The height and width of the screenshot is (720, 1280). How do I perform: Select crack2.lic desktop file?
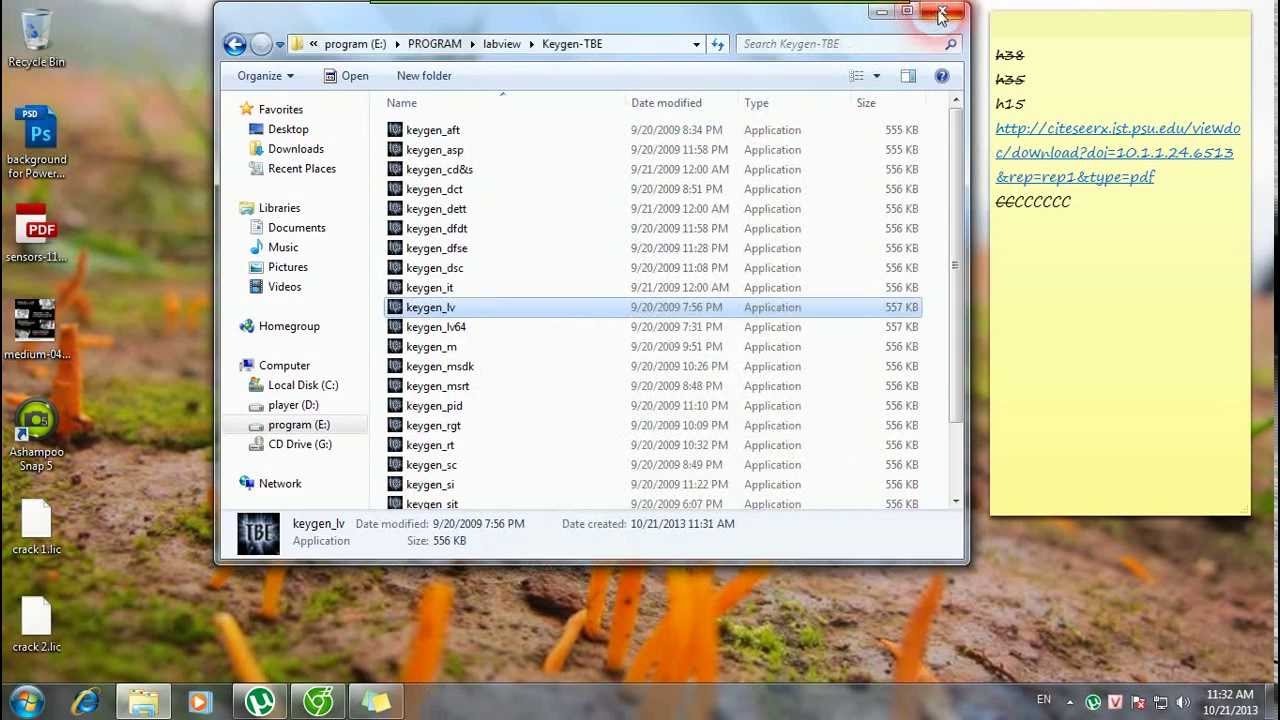36,624
